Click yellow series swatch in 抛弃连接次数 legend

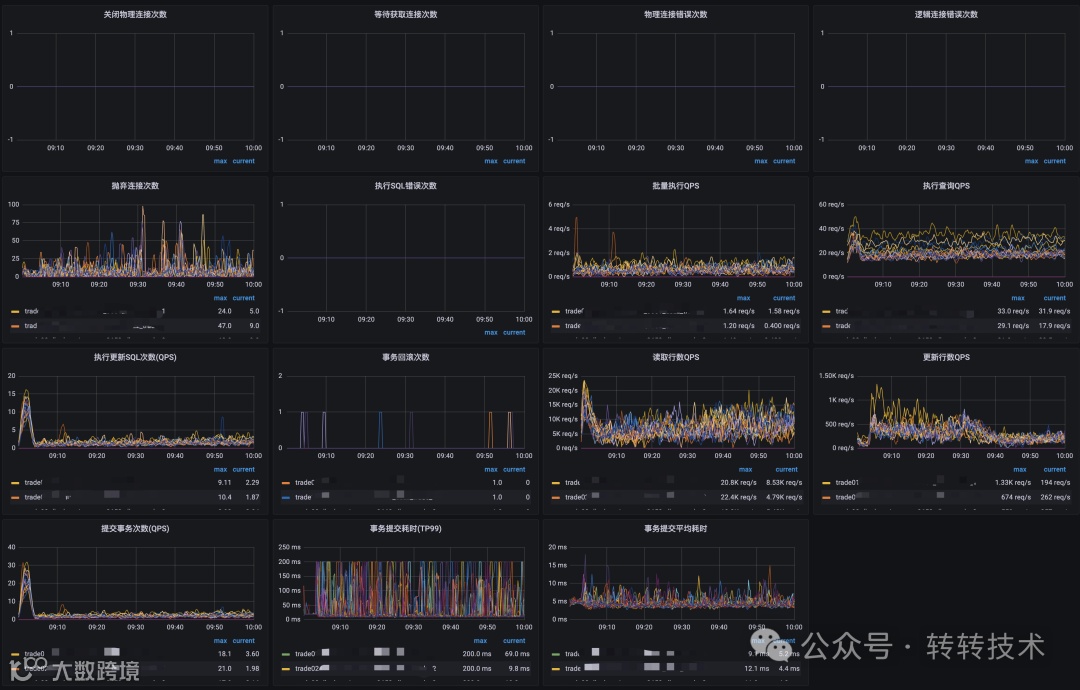tap(15, 311)
